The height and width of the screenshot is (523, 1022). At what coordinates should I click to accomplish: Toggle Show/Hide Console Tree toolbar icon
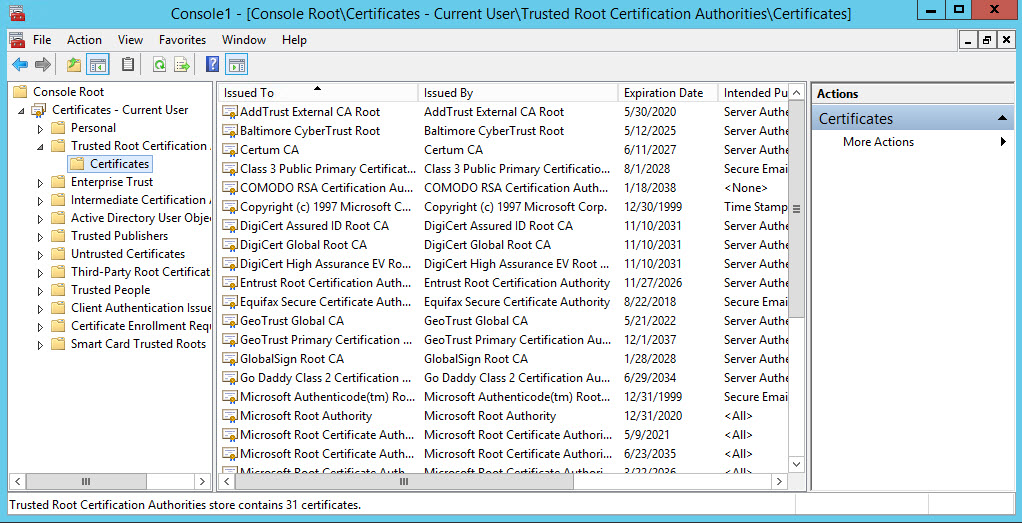[98, 65]
